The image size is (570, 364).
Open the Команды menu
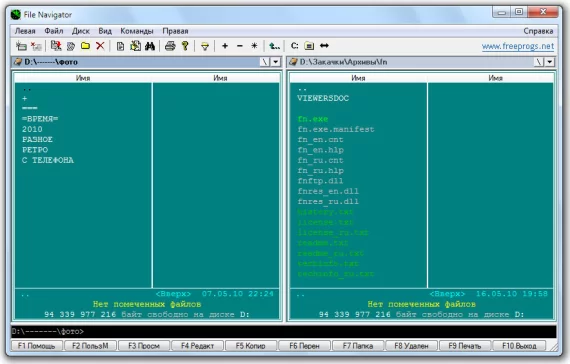tap(137, 31)
